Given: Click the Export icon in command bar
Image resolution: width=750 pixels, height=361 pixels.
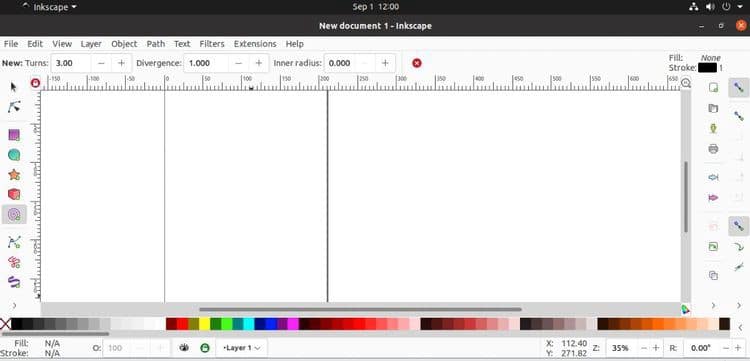Looking at the screenshot, I should (x=713, y=197).
